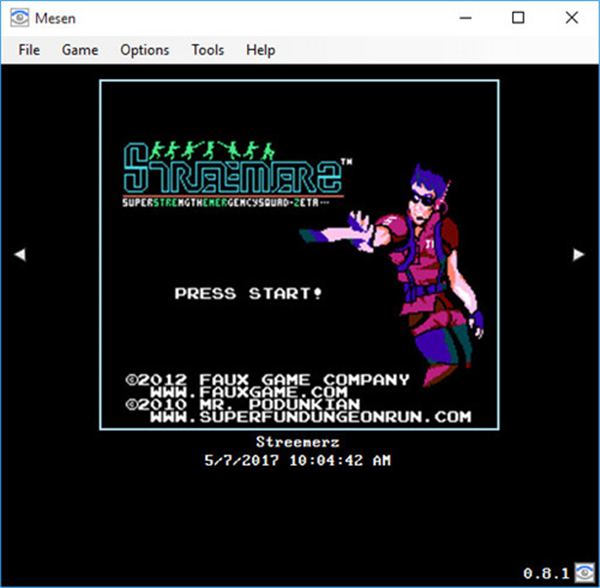The width and height of the screenshot is (600, 588).
Task: Open the File menu
Action: [29, 50]
